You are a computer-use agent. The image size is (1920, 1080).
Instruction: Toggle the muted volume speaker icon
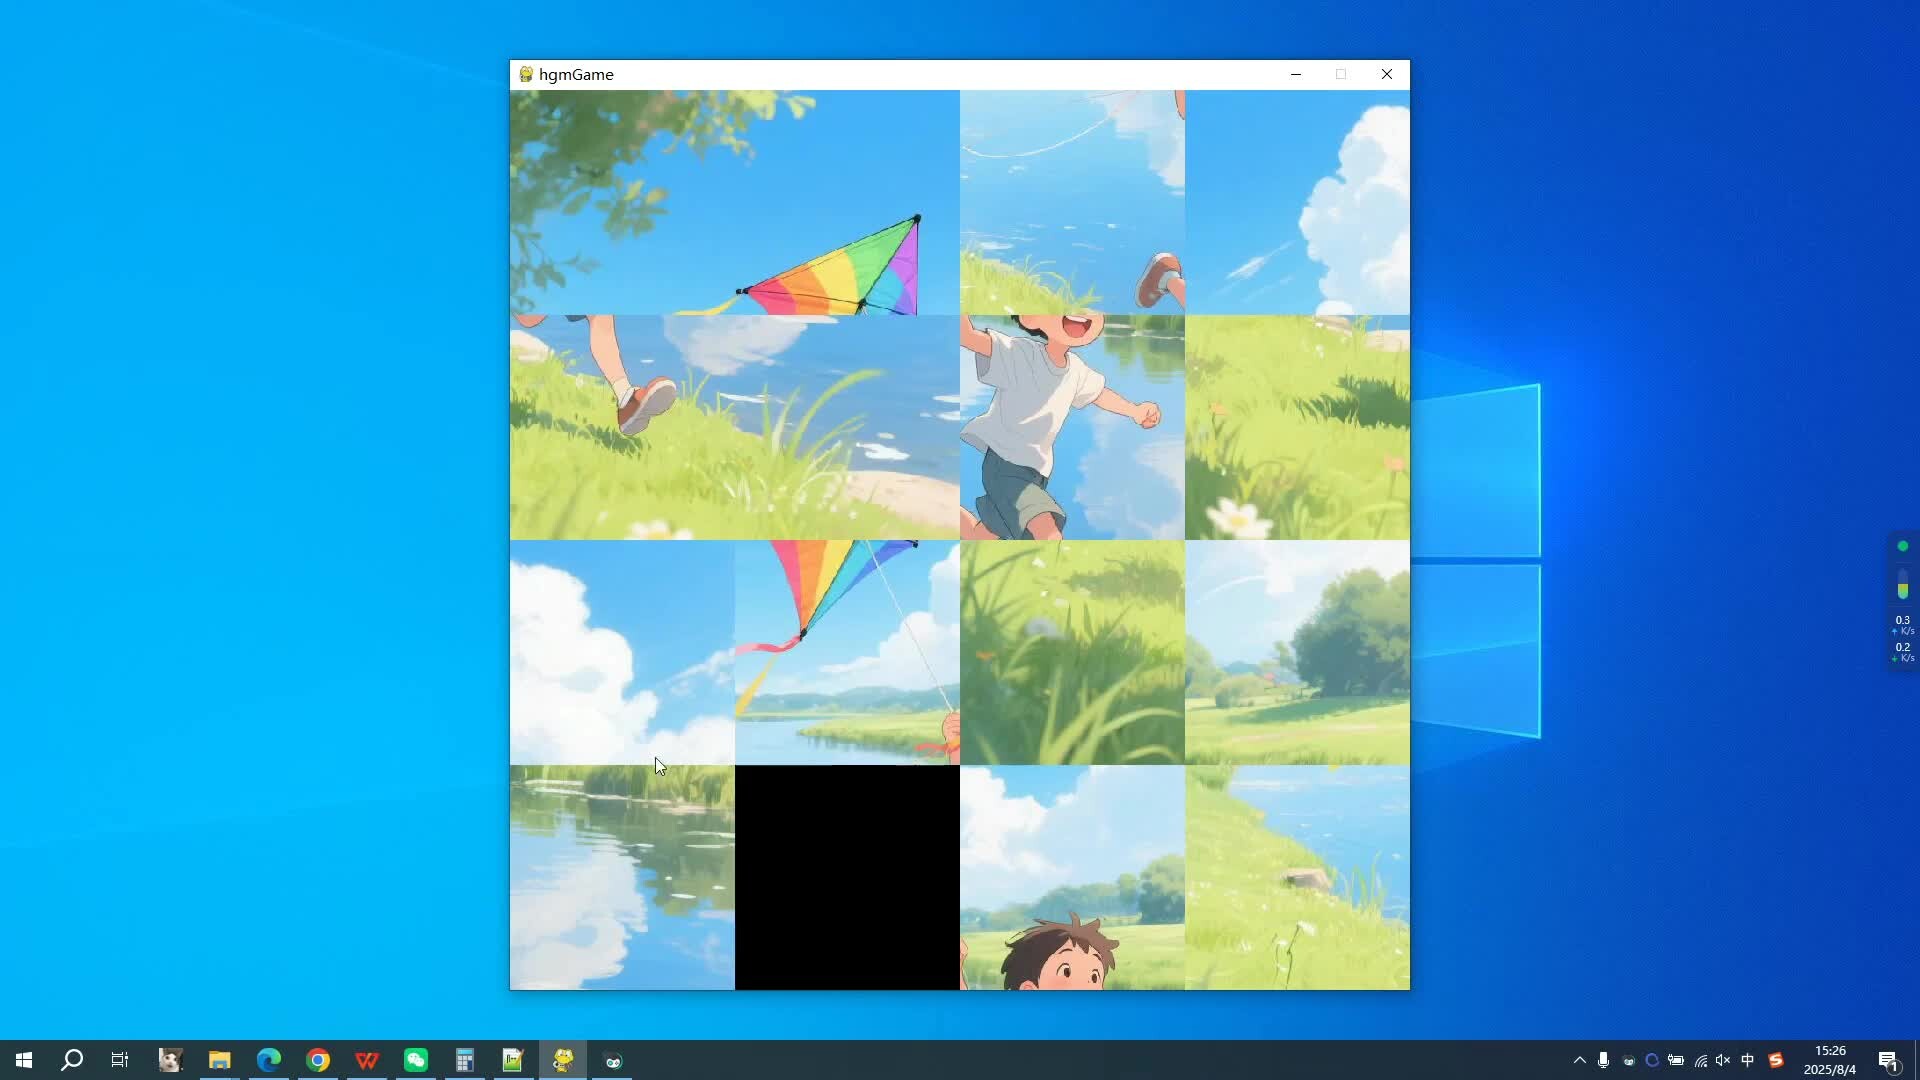click(x=1723, y=1060)
